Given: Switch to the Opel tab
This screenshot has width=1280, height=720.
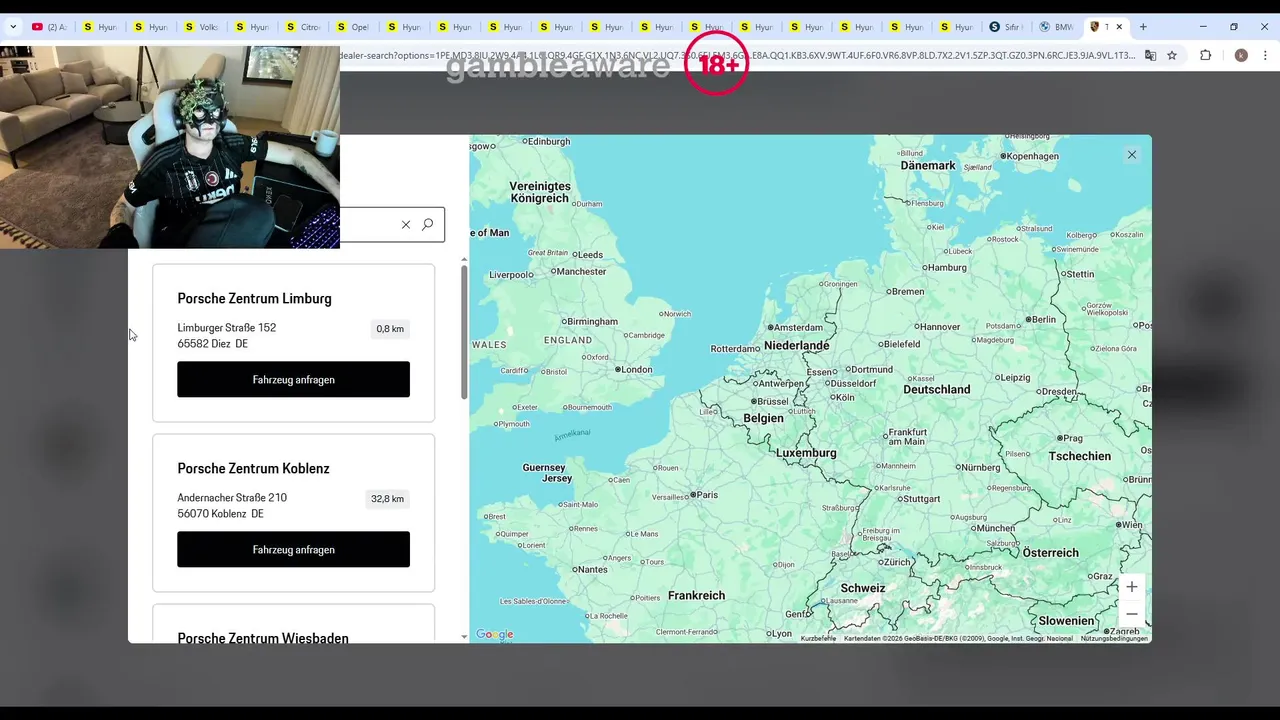Looking at the screenshot, I should pyautogui.click(x=354, y=27).
